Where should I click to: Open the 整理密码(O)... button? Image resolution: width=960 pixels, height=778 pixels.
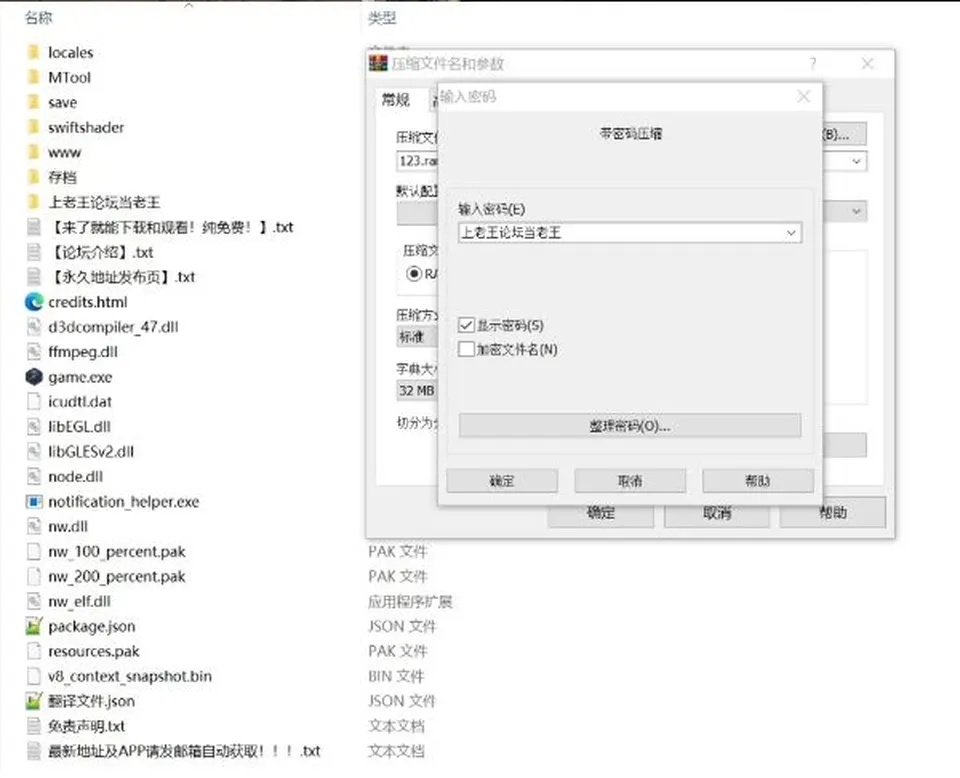click(x=630, y=426)
